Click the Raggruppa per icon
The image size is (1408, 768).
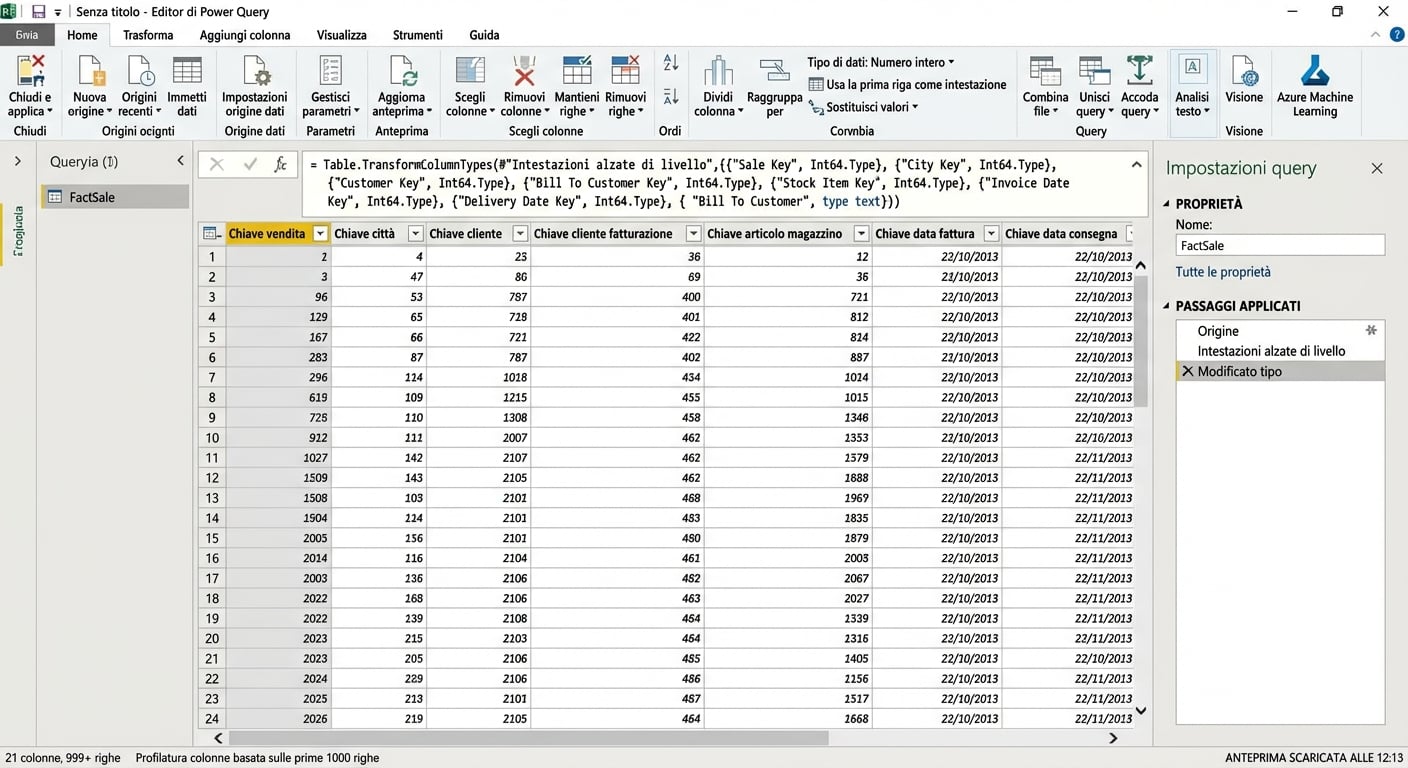[775, 71]
